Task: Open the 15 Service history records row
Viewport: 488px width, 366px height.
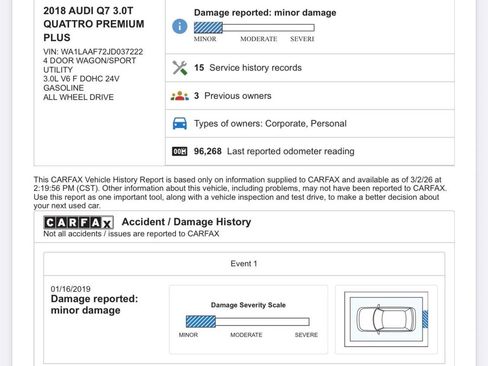Action: pos(310,68)
